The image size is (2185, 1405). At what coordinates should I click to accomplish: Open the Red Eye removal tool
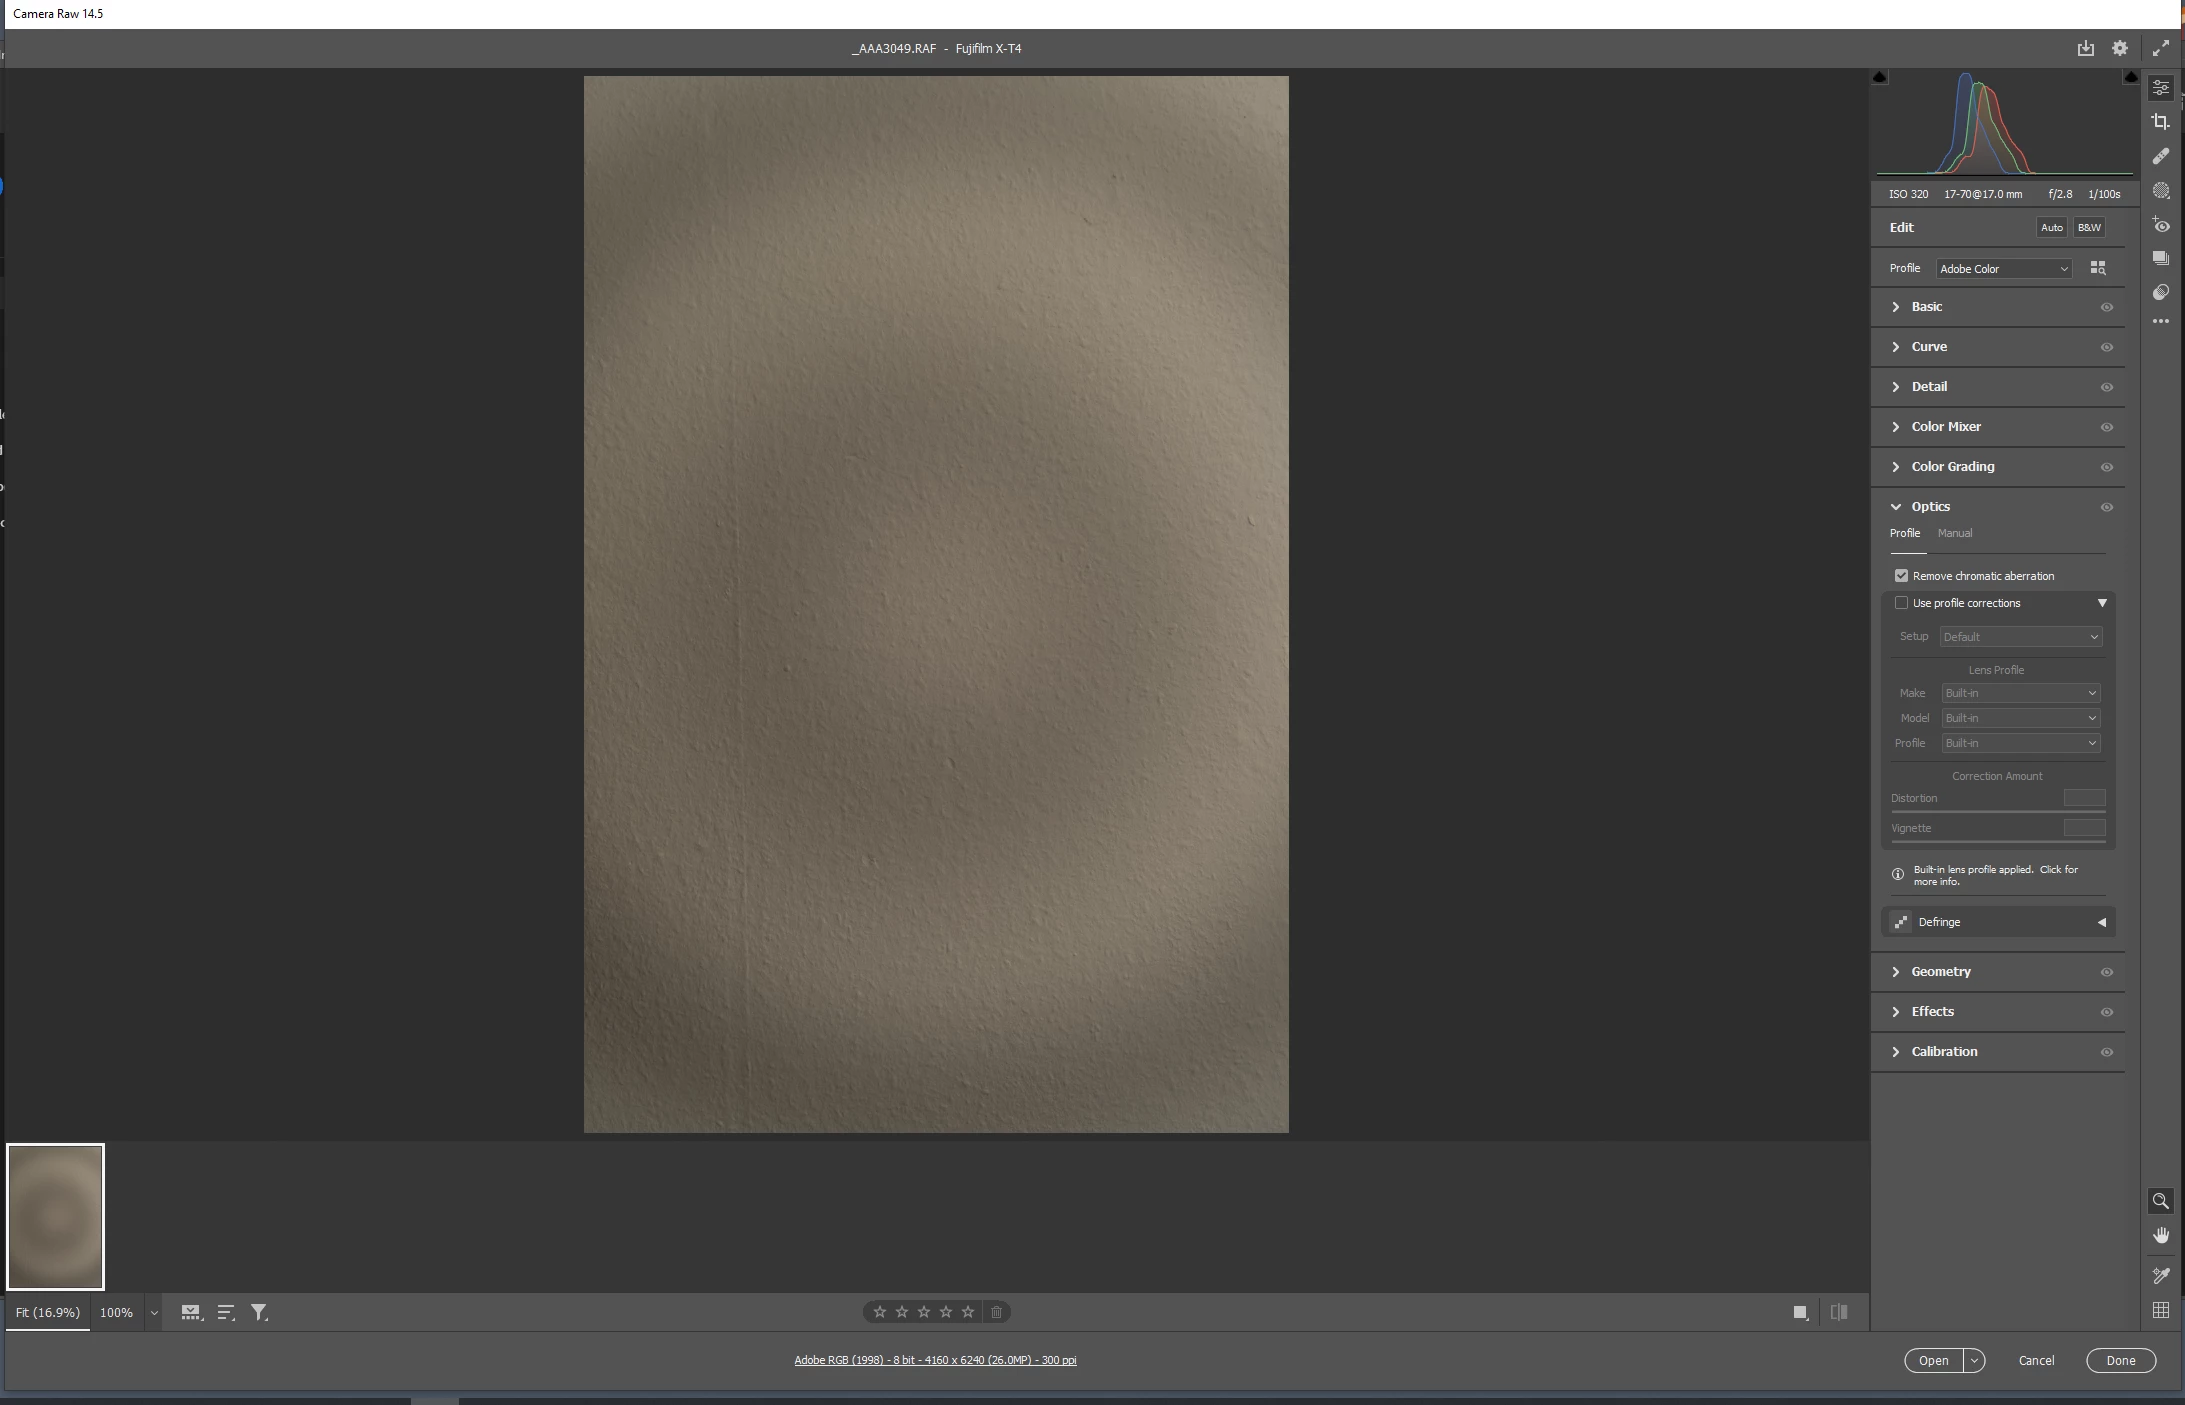click(x=2161, y=226)
